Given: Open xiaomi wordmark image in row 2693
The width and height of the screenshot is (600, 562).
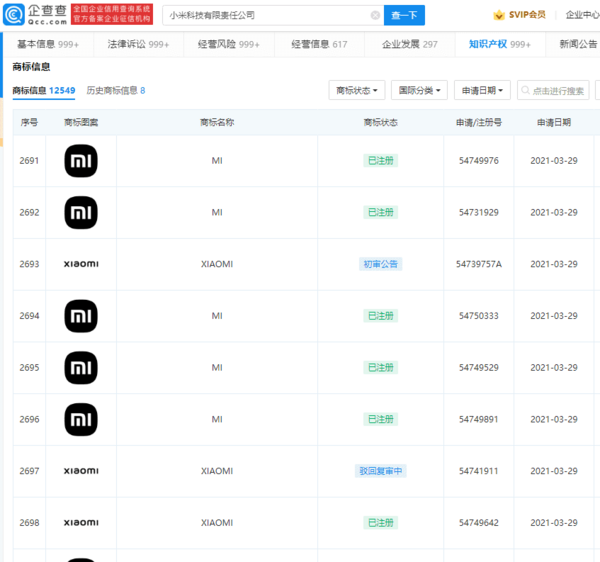Looking at the screenshot, I should click(81, 264).
